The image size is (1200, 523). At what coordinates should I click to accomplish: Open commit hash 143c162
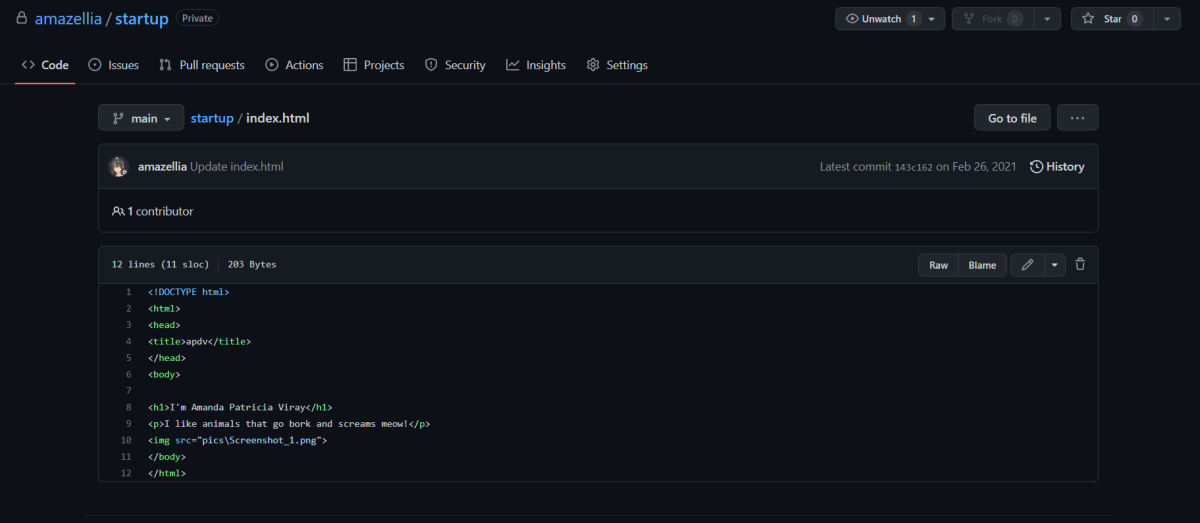point(913,167)
